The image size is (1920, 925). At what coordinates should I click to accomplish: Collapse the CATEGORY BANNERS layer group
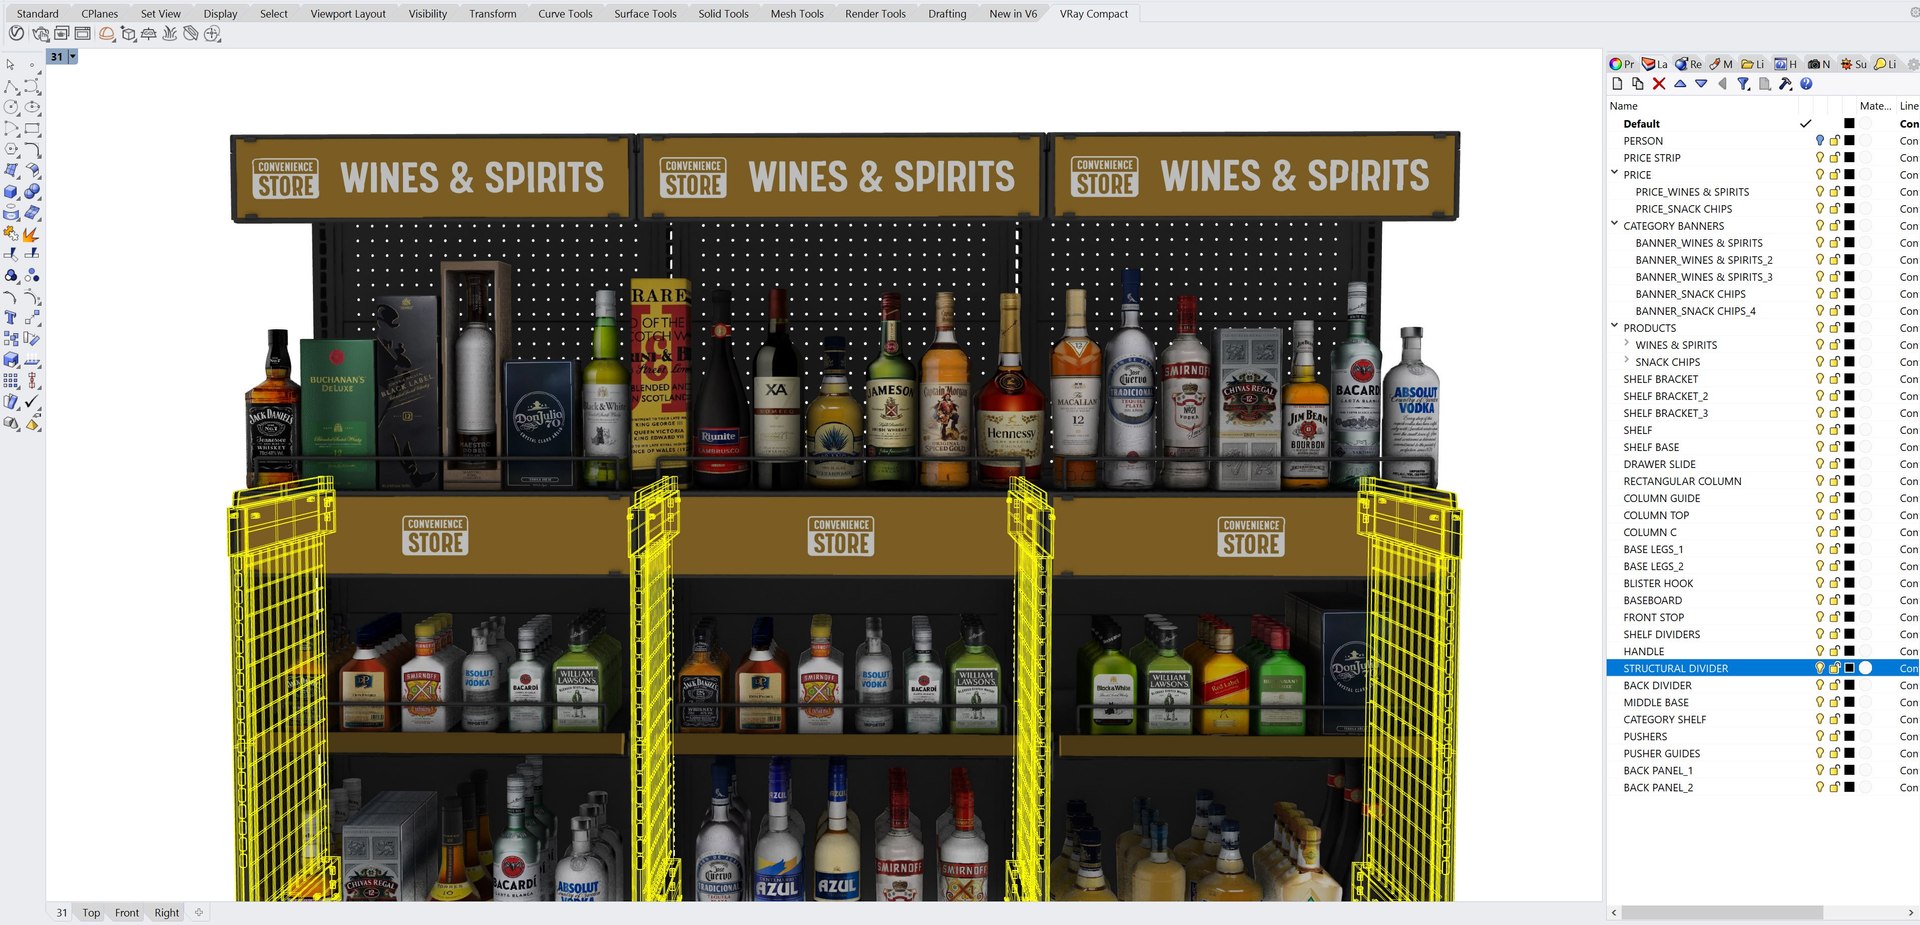[x=1614, y=224]
